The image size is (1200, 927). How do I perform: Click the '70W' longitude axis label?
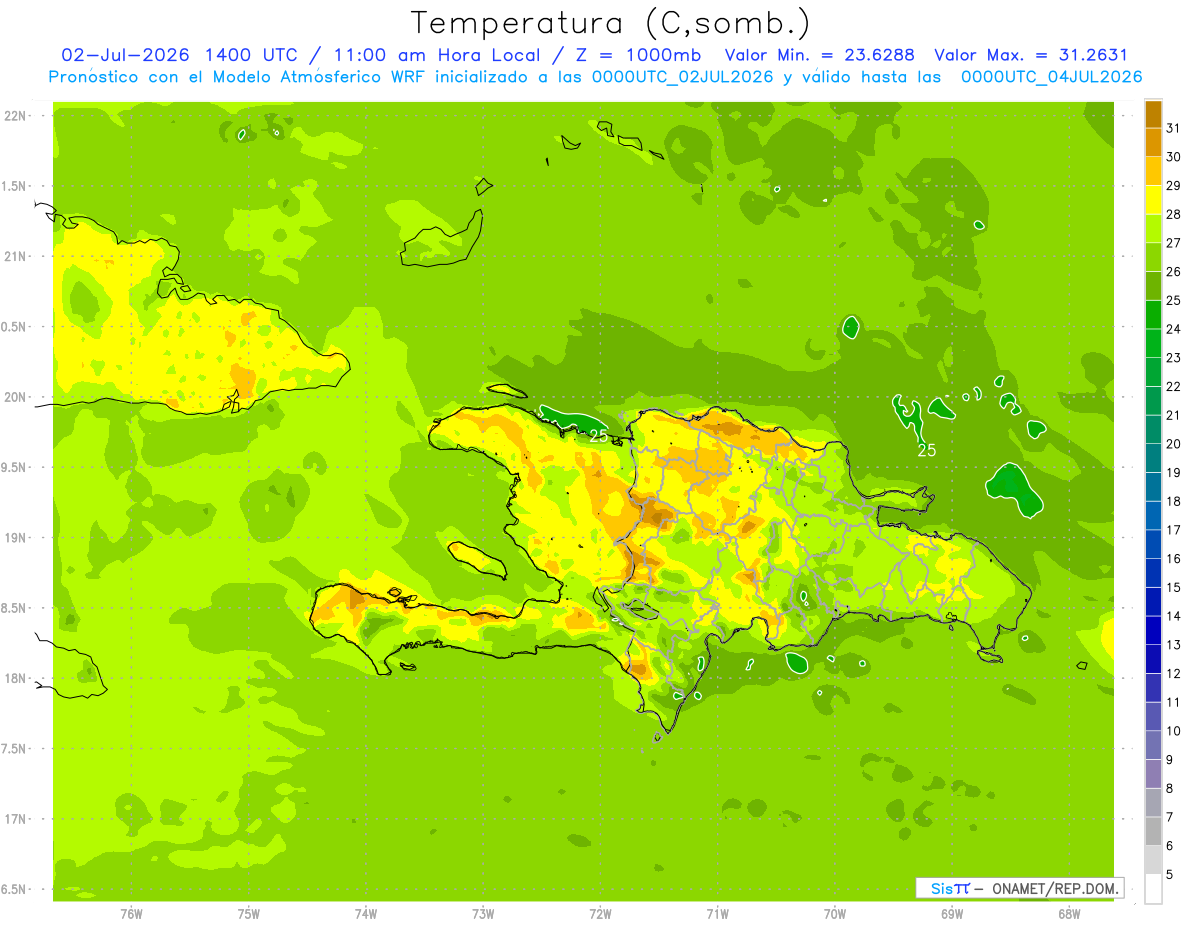click(x=835, y=913)
